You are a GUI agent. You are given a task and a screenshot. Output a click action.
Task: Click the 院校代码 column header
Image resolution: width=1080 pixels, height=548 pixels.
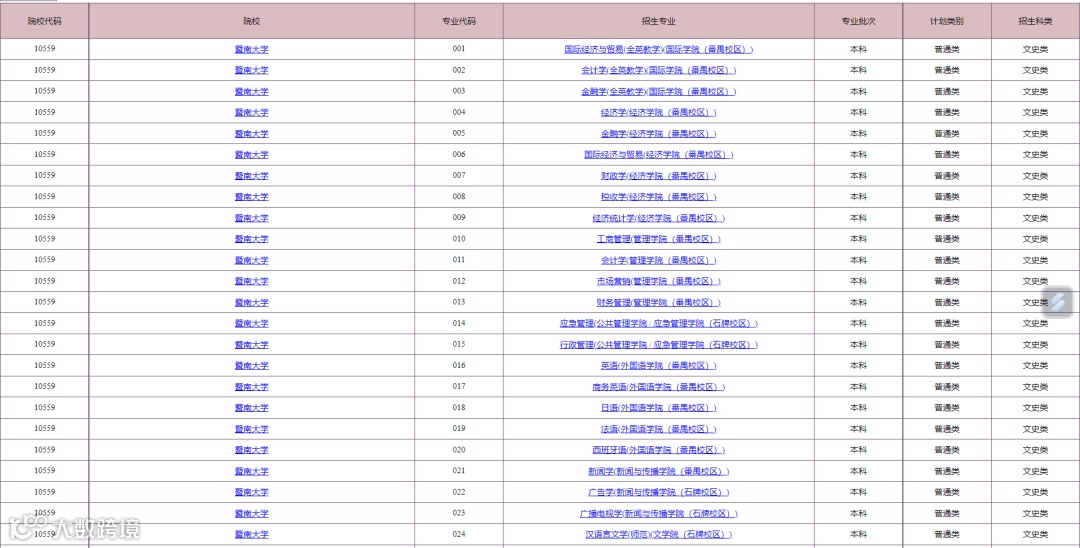pyautogui.click(x=44, y=21)
